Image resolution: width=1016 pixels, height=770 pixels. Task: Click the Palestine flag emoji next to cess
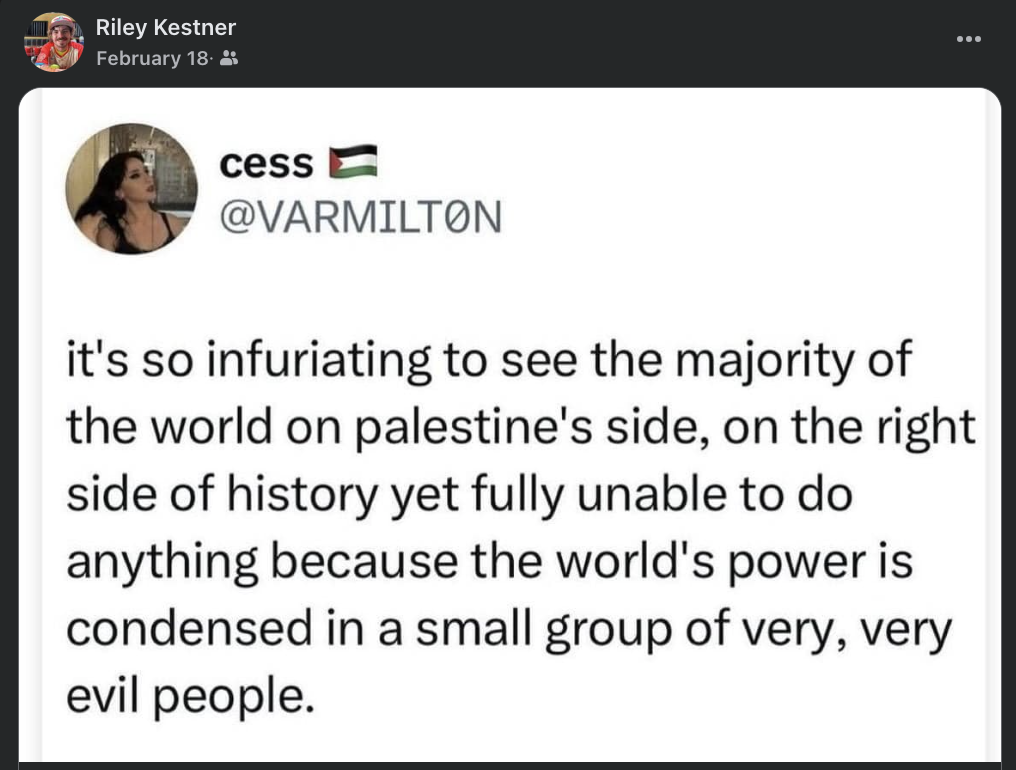(x=354, y=162)
